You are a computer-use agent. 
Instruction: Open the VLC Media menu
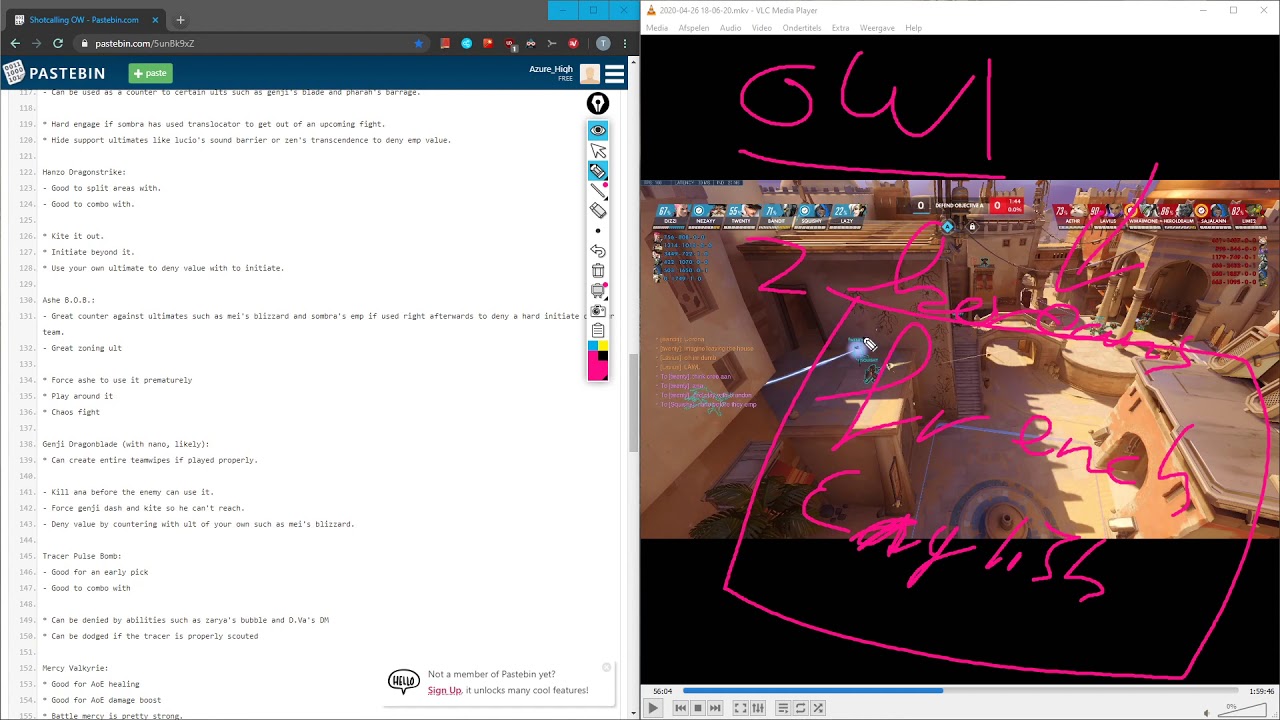pyautogui.click(x=657, y=28)
